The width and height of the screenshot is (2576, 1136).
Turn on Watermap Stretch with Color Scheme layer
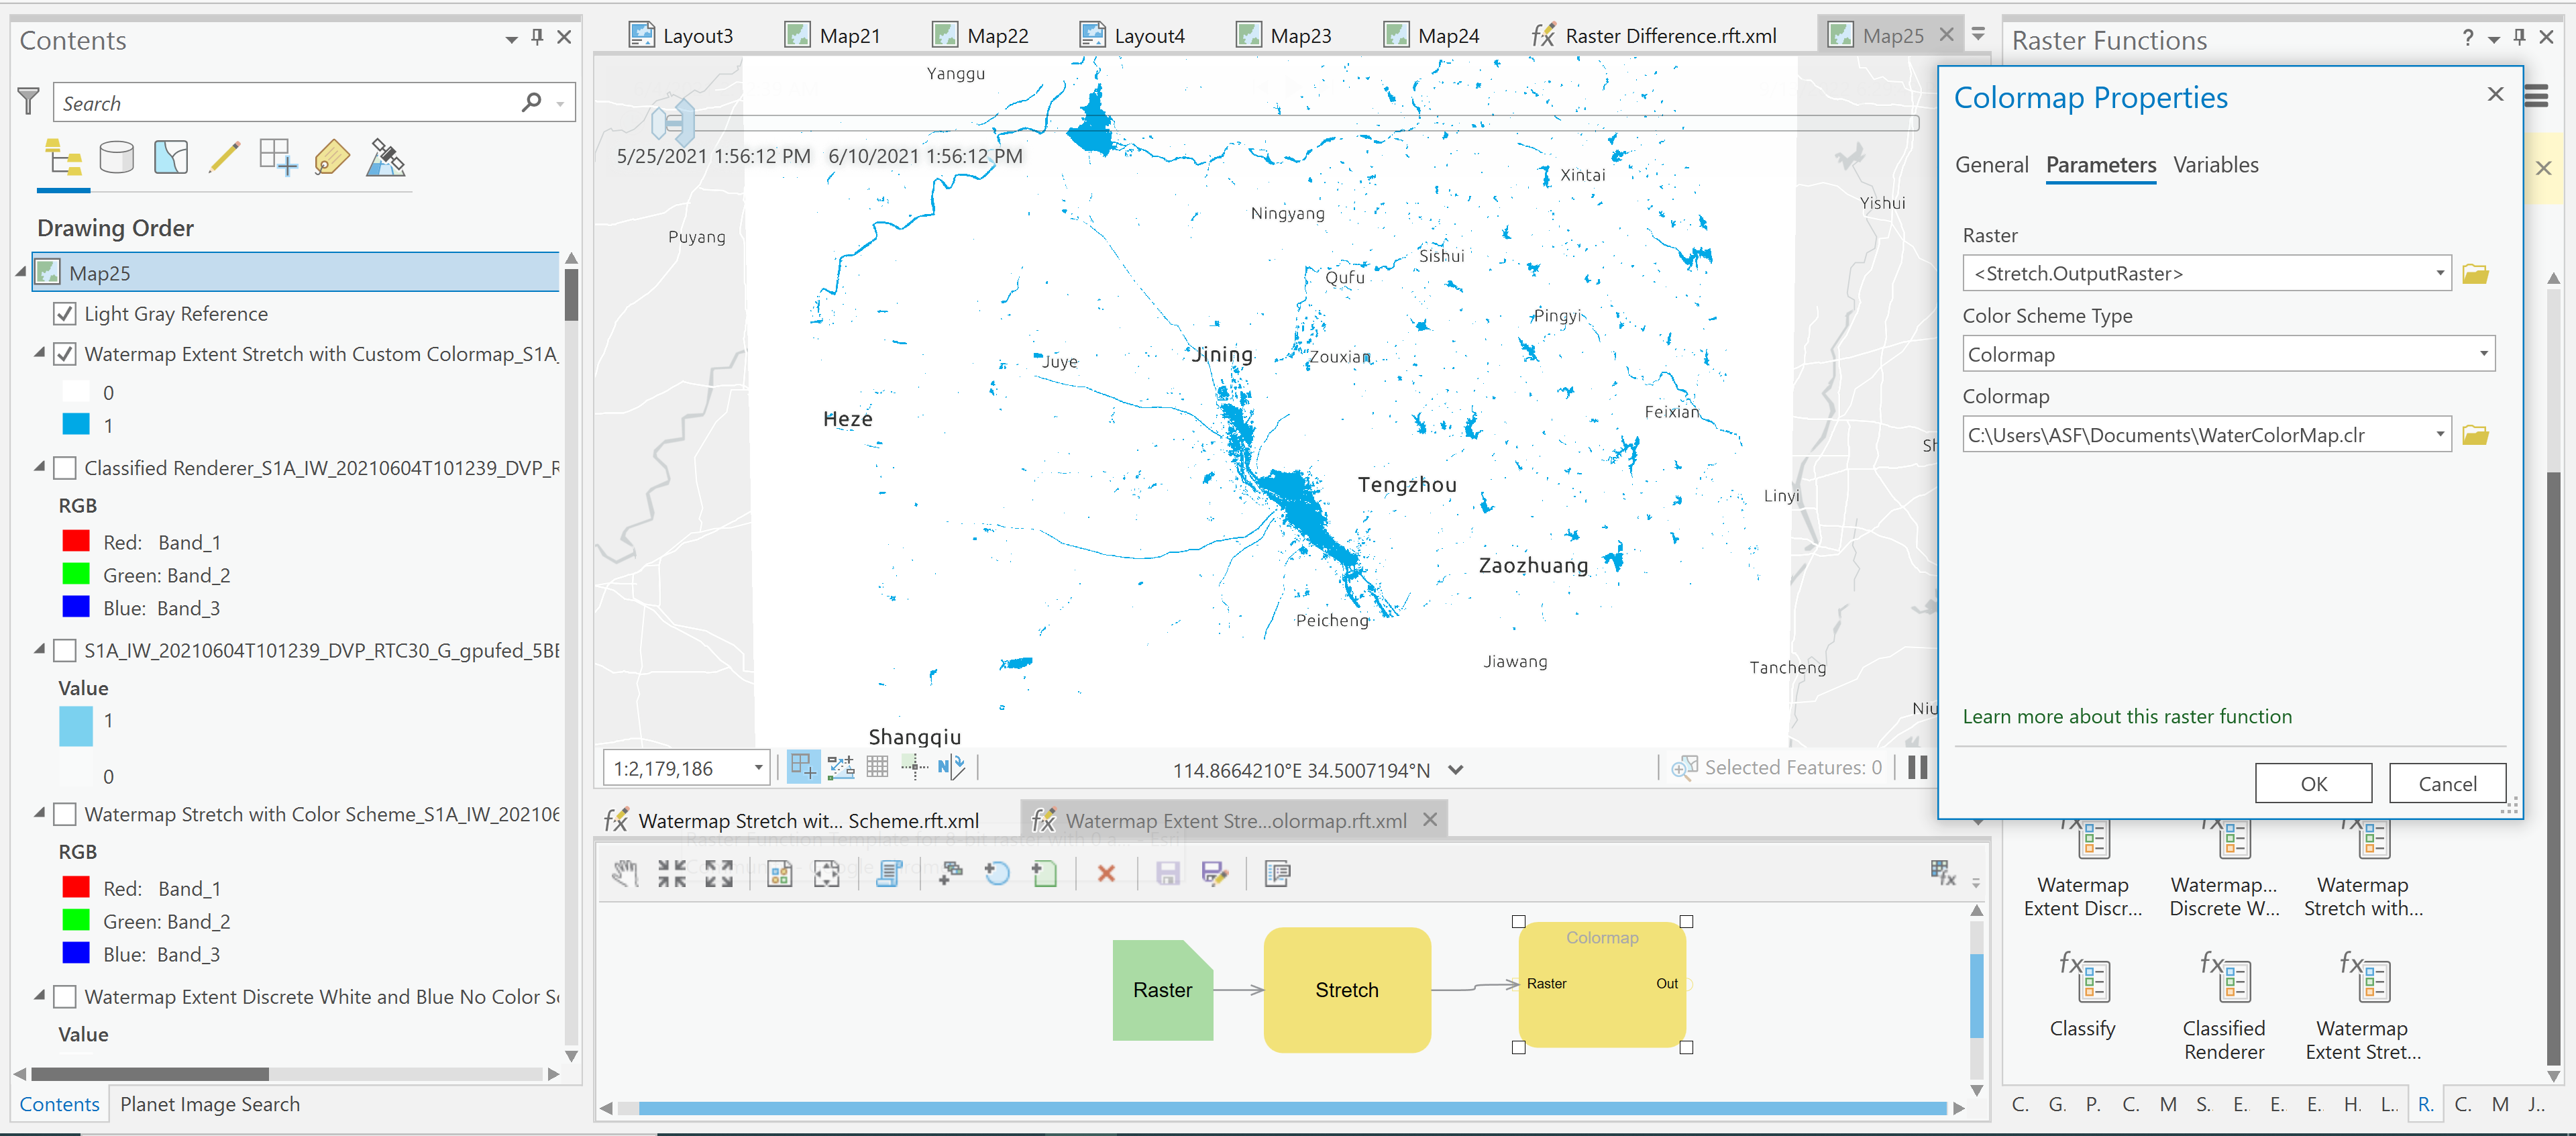coord(65,814)
